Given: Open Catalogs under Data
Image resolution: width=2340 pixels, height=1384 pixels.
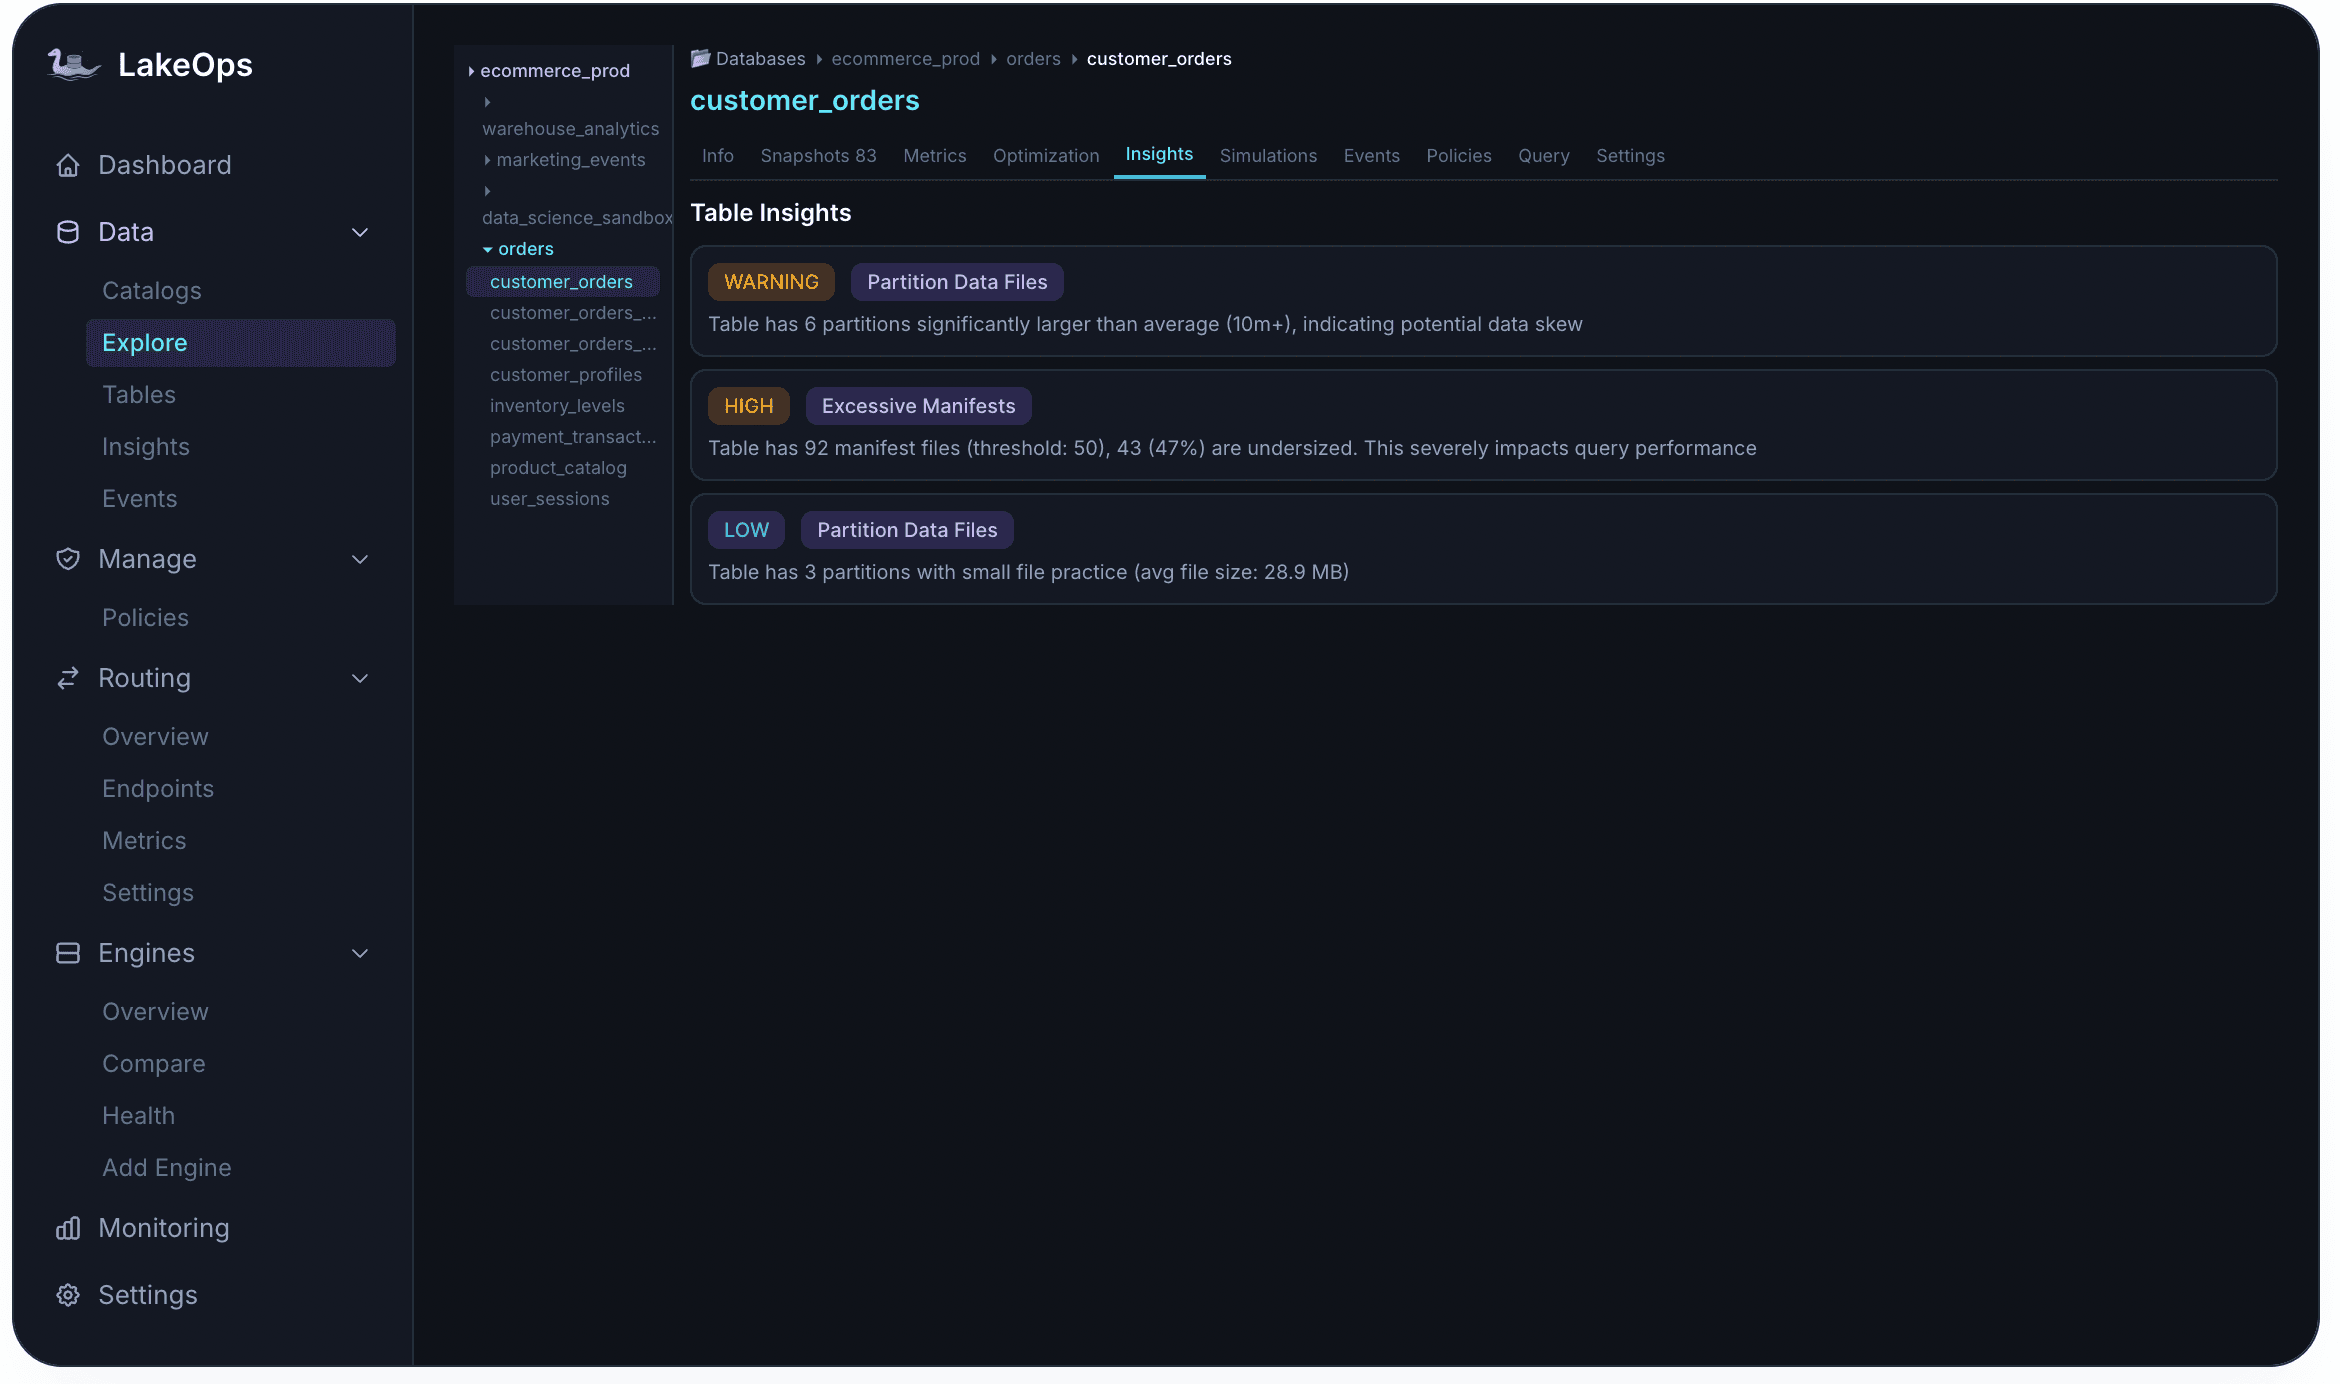Looking at the screenshot, I should point(152,291).
